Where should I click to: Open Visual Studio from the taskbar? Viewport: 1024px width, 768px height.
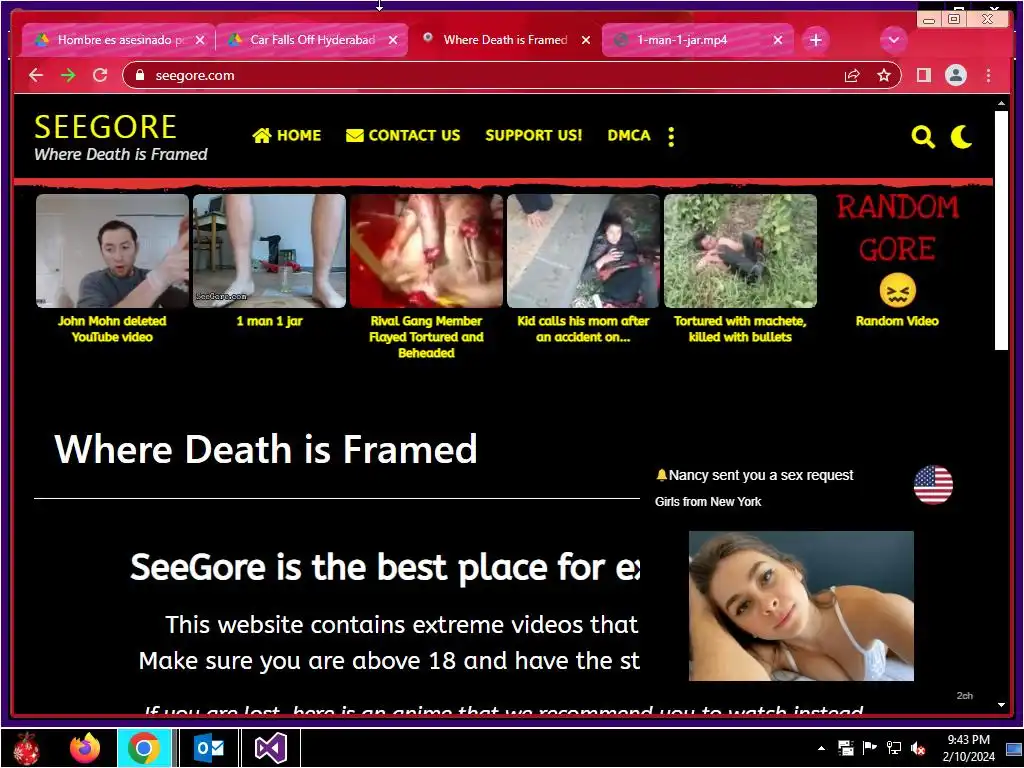270,748
